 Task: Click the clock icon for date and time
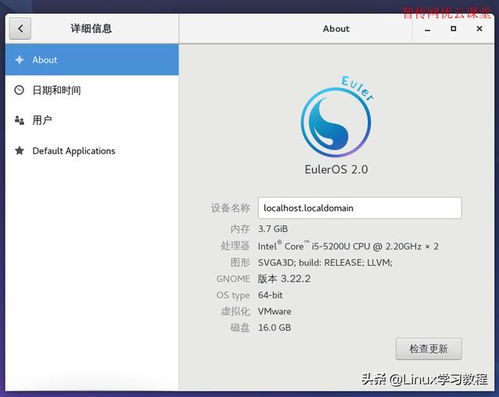[x=19, y=90]
